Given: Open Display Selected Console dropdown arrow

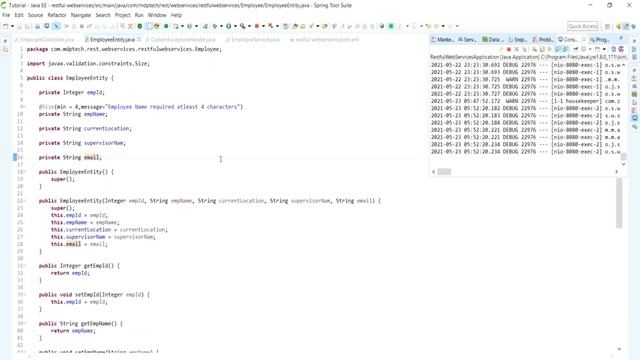Looking at the screenshot, I should 590,49.
